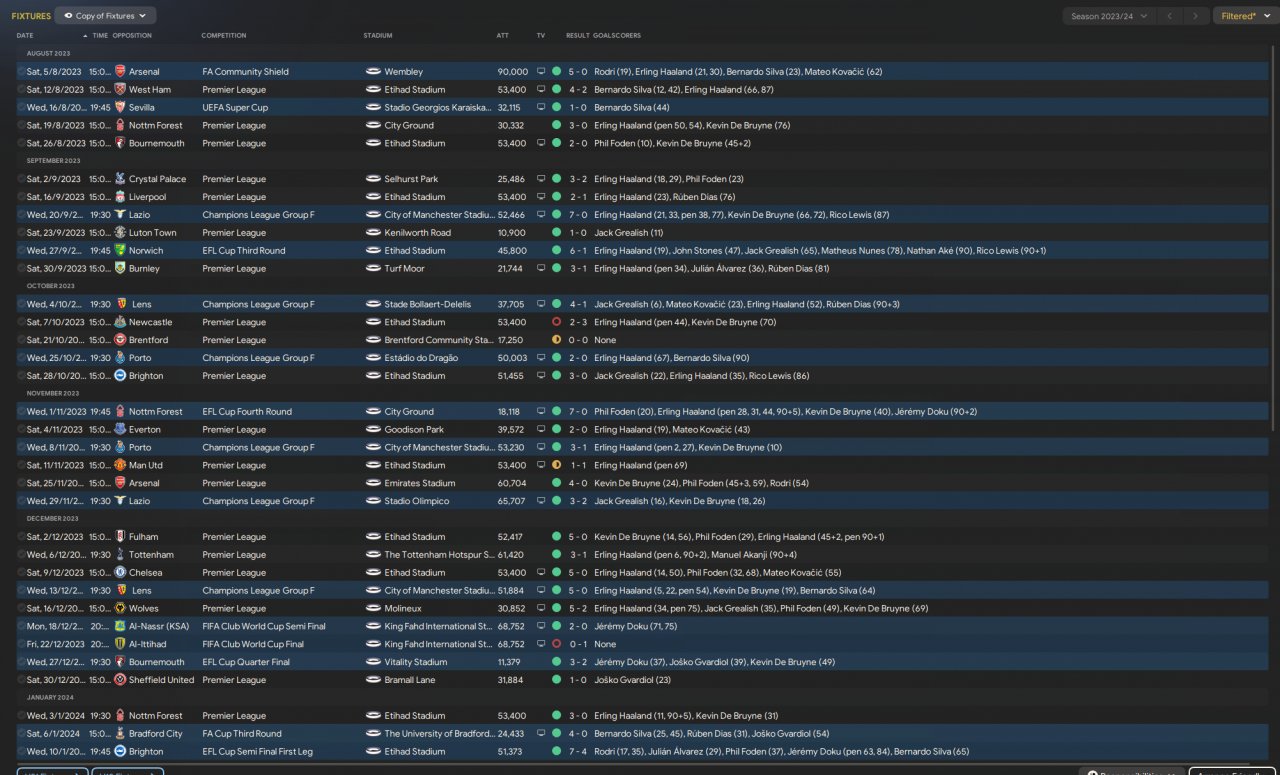The height and width of the screenshot is (775, 1280).
Task: Click FA Community Shield competition text
Action: pos(245,72)
